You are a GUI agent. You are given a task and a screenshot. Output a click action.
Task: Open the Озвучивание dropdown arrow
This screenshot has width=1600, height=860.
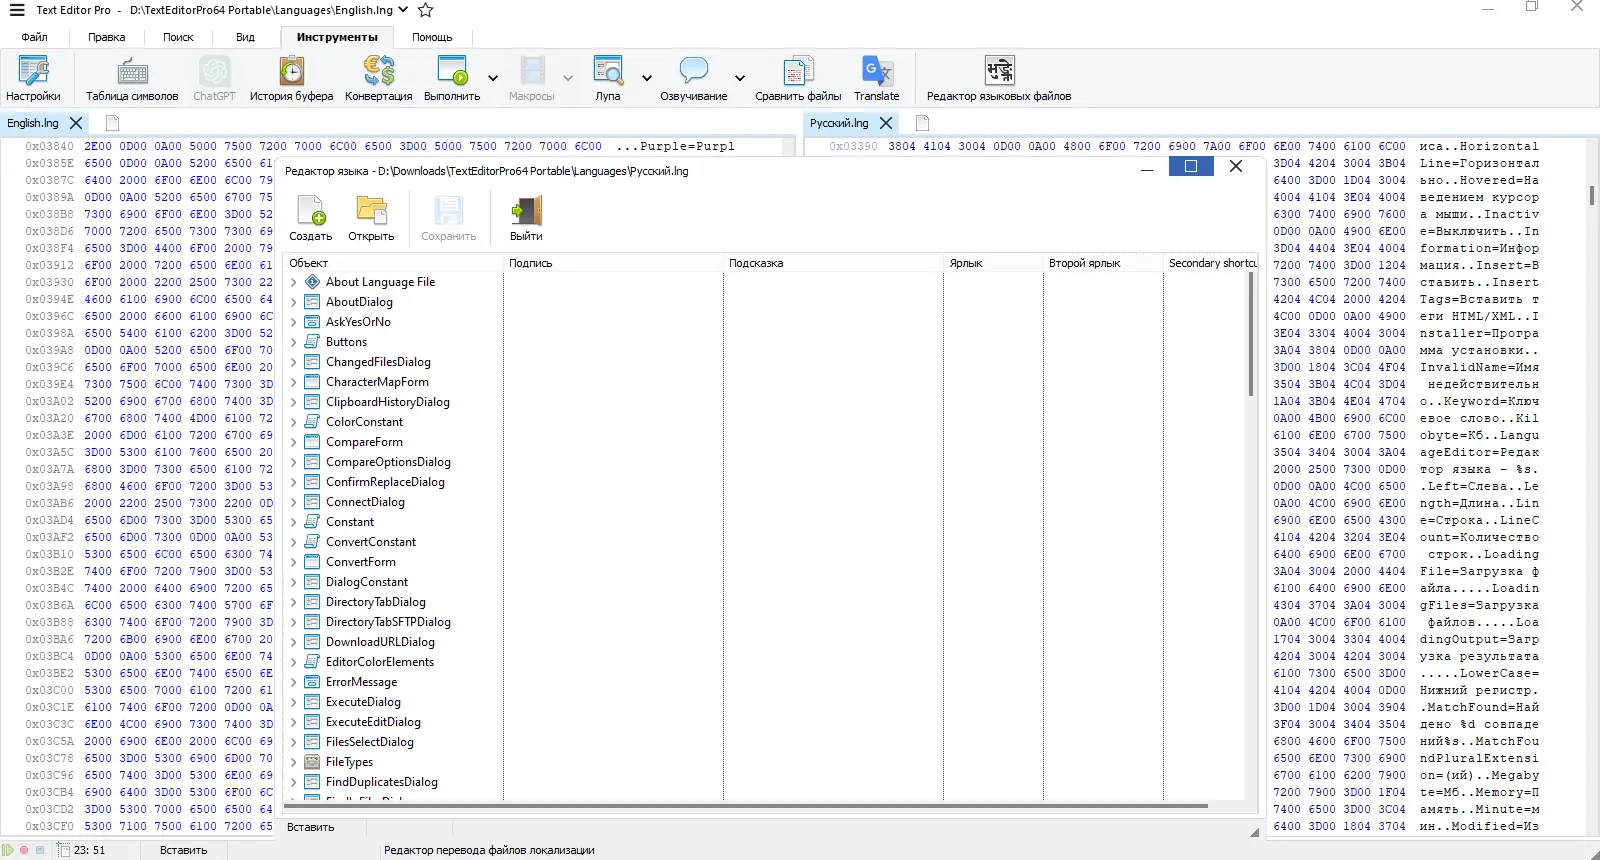[740, 78]
